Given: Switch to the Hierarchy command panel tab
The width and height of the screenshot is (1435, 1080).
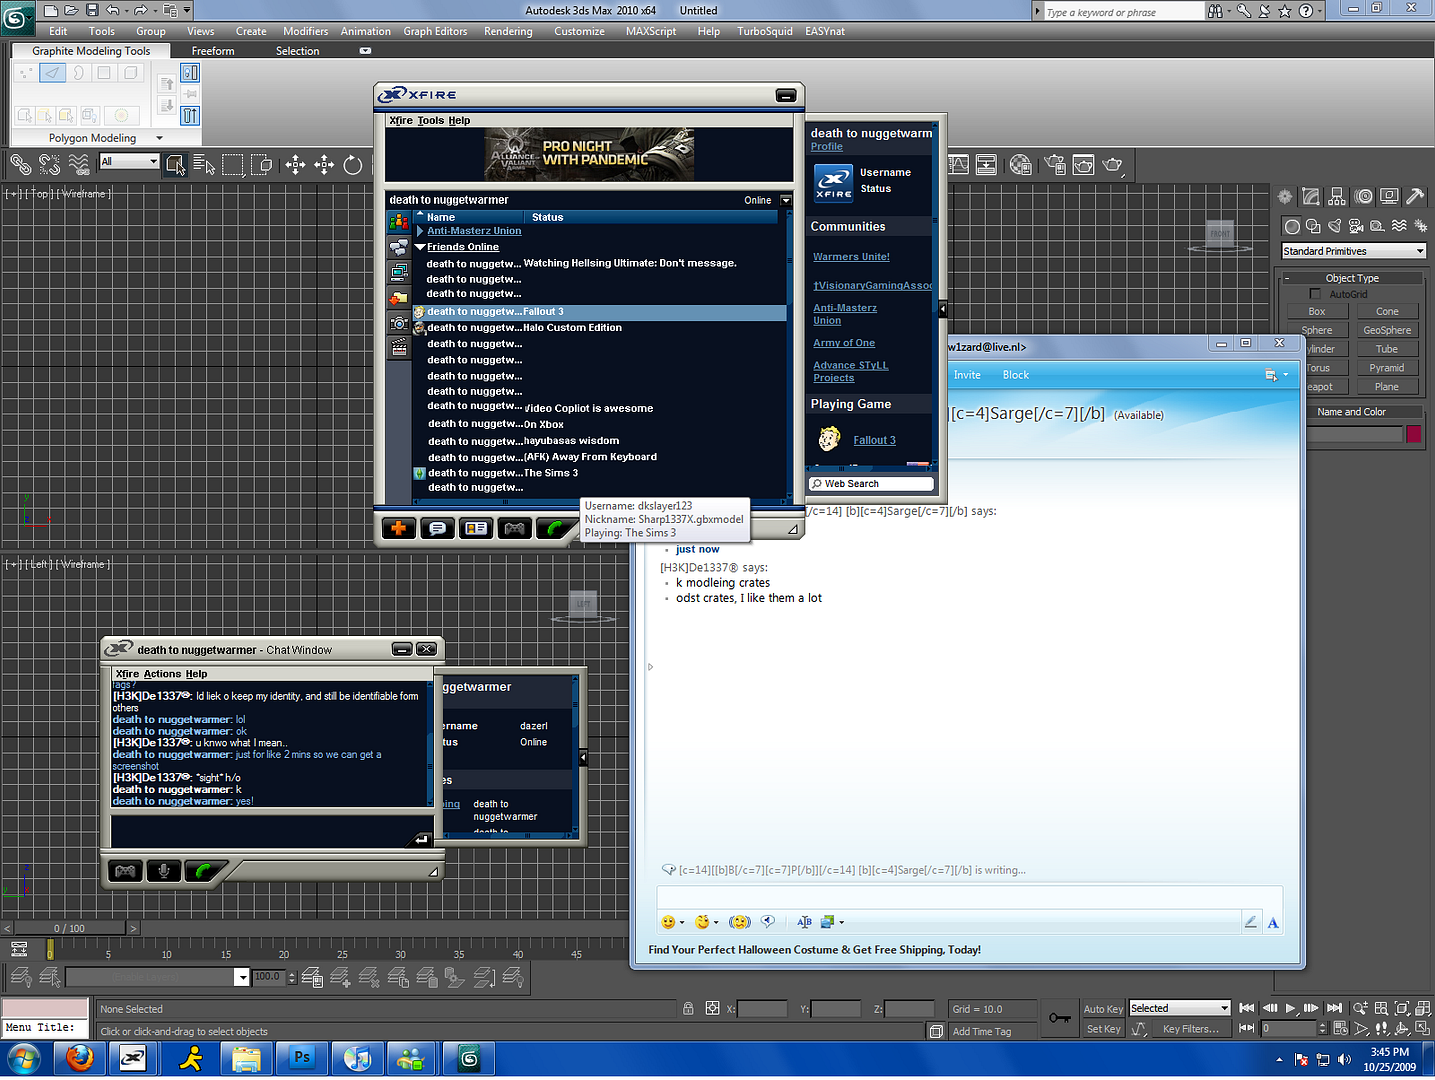Looking at the screenshot, I should coord(1337,197).
